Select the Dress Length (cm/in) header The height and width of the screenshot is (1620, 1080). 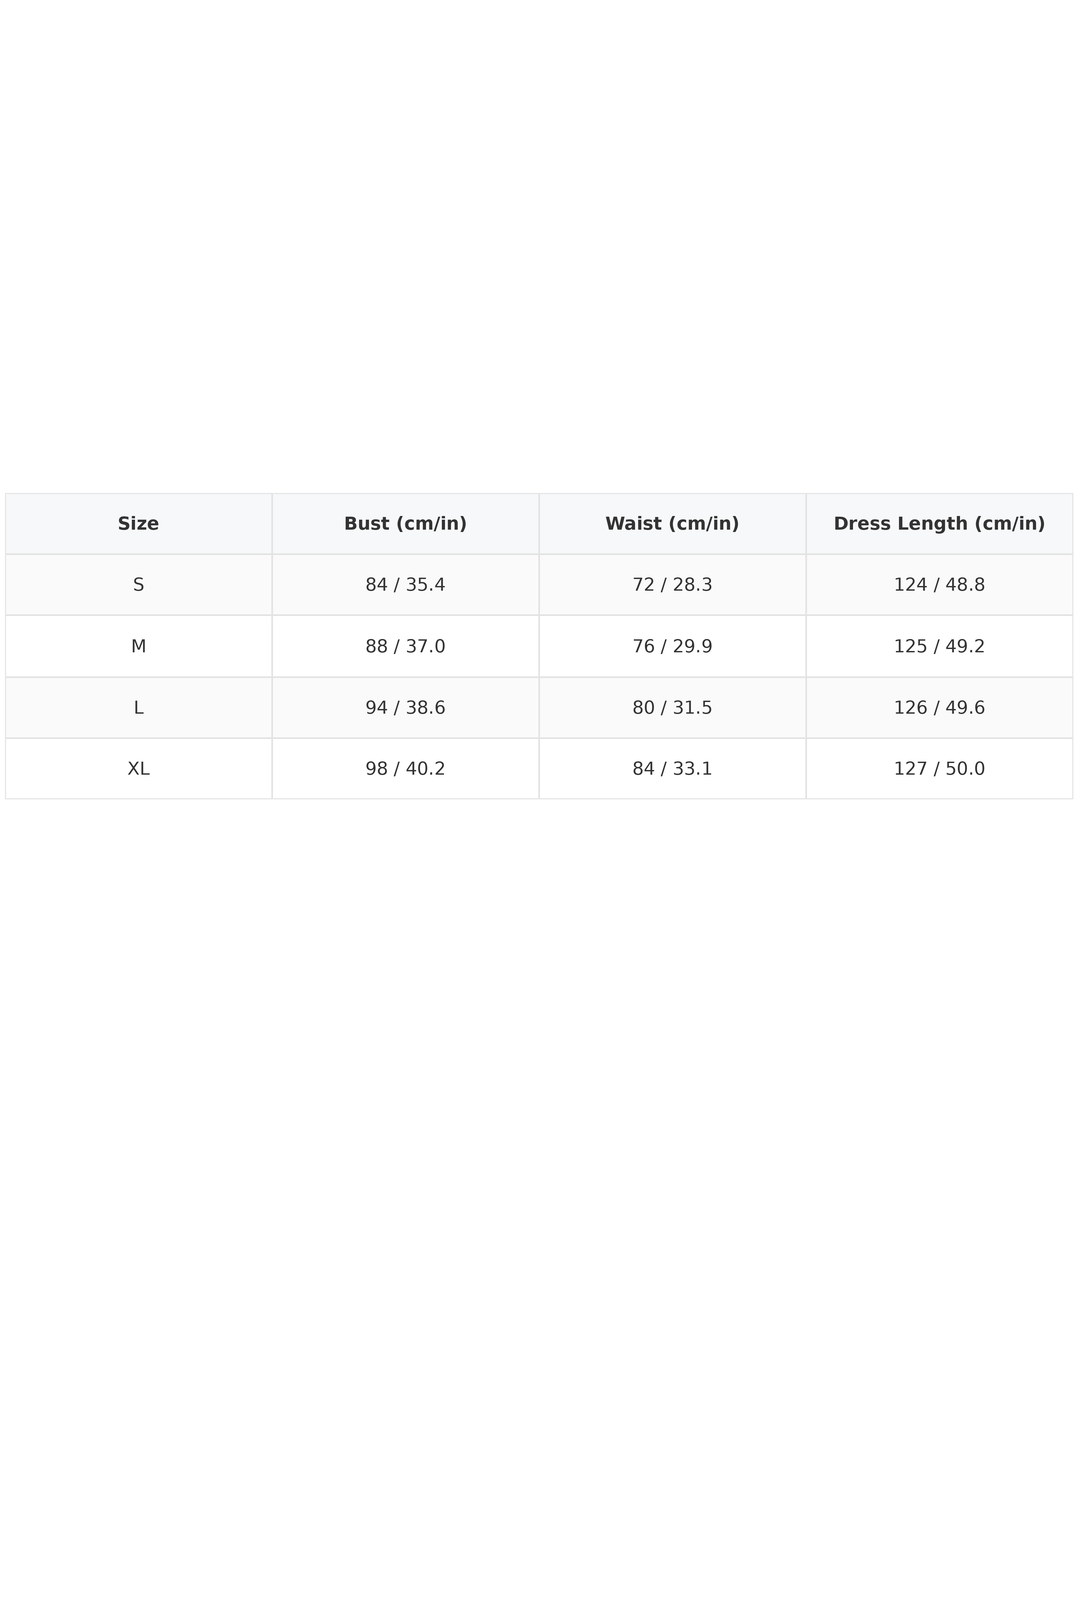(939, 524)
